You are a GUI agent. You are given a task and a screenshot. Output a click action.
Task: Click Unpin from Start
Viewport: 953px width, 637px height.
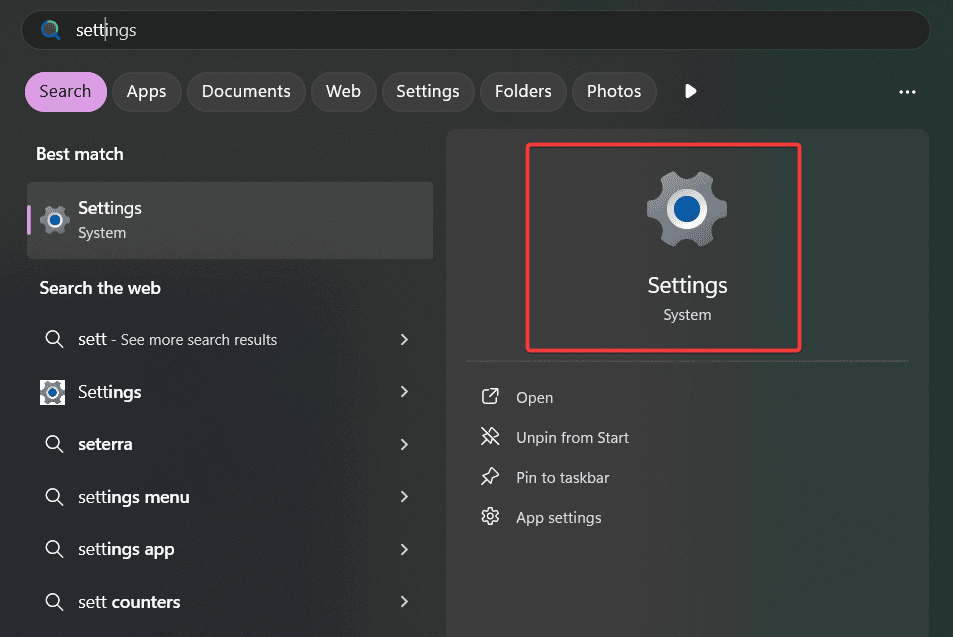[x=572, y=438]
